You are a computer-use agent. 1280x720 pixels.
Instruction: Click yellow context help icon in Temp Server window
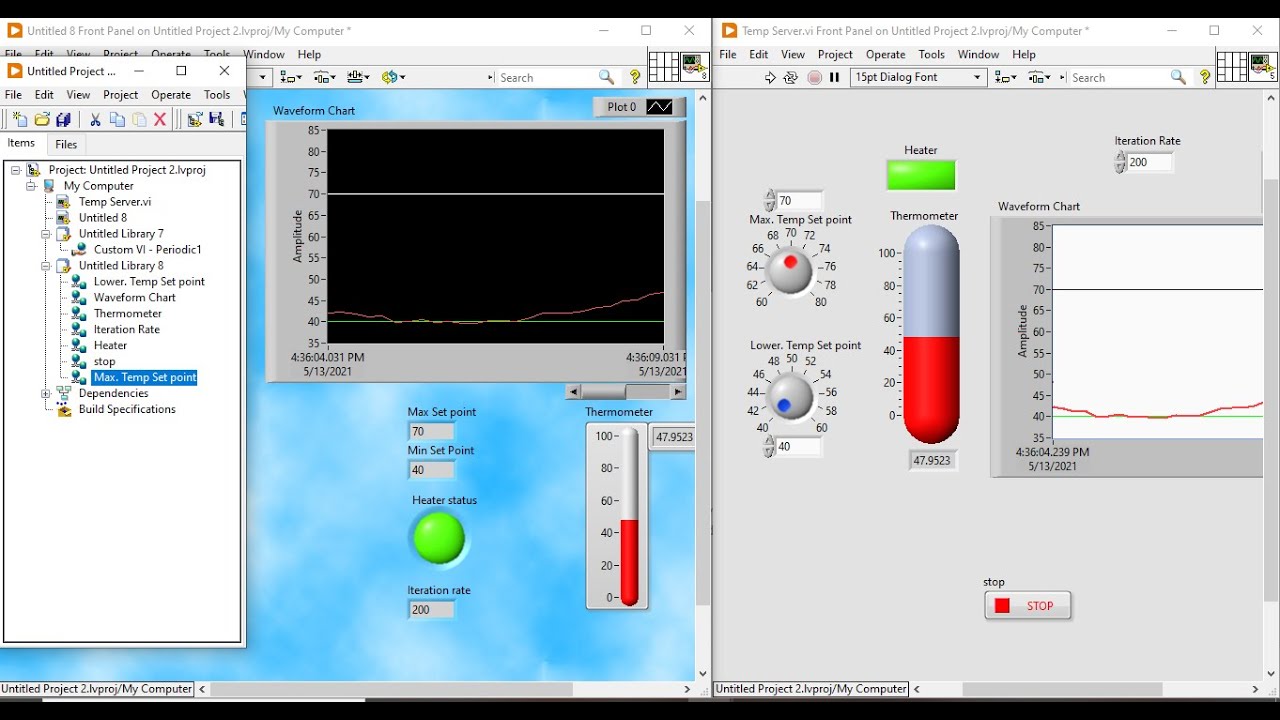pos(1206,77)
